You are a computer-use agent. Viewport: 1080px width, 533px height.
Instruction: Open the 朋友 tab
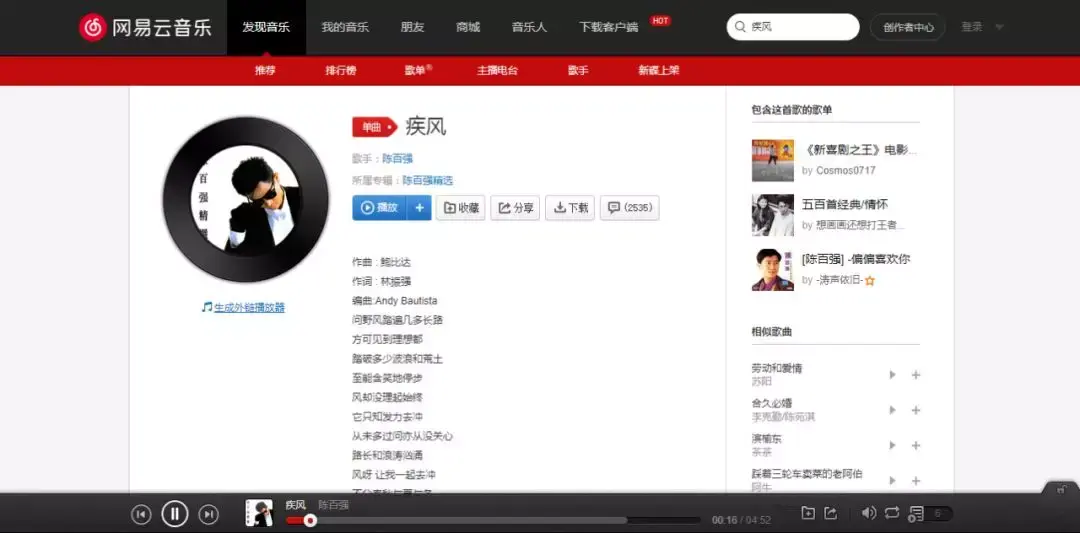(413, 28)
